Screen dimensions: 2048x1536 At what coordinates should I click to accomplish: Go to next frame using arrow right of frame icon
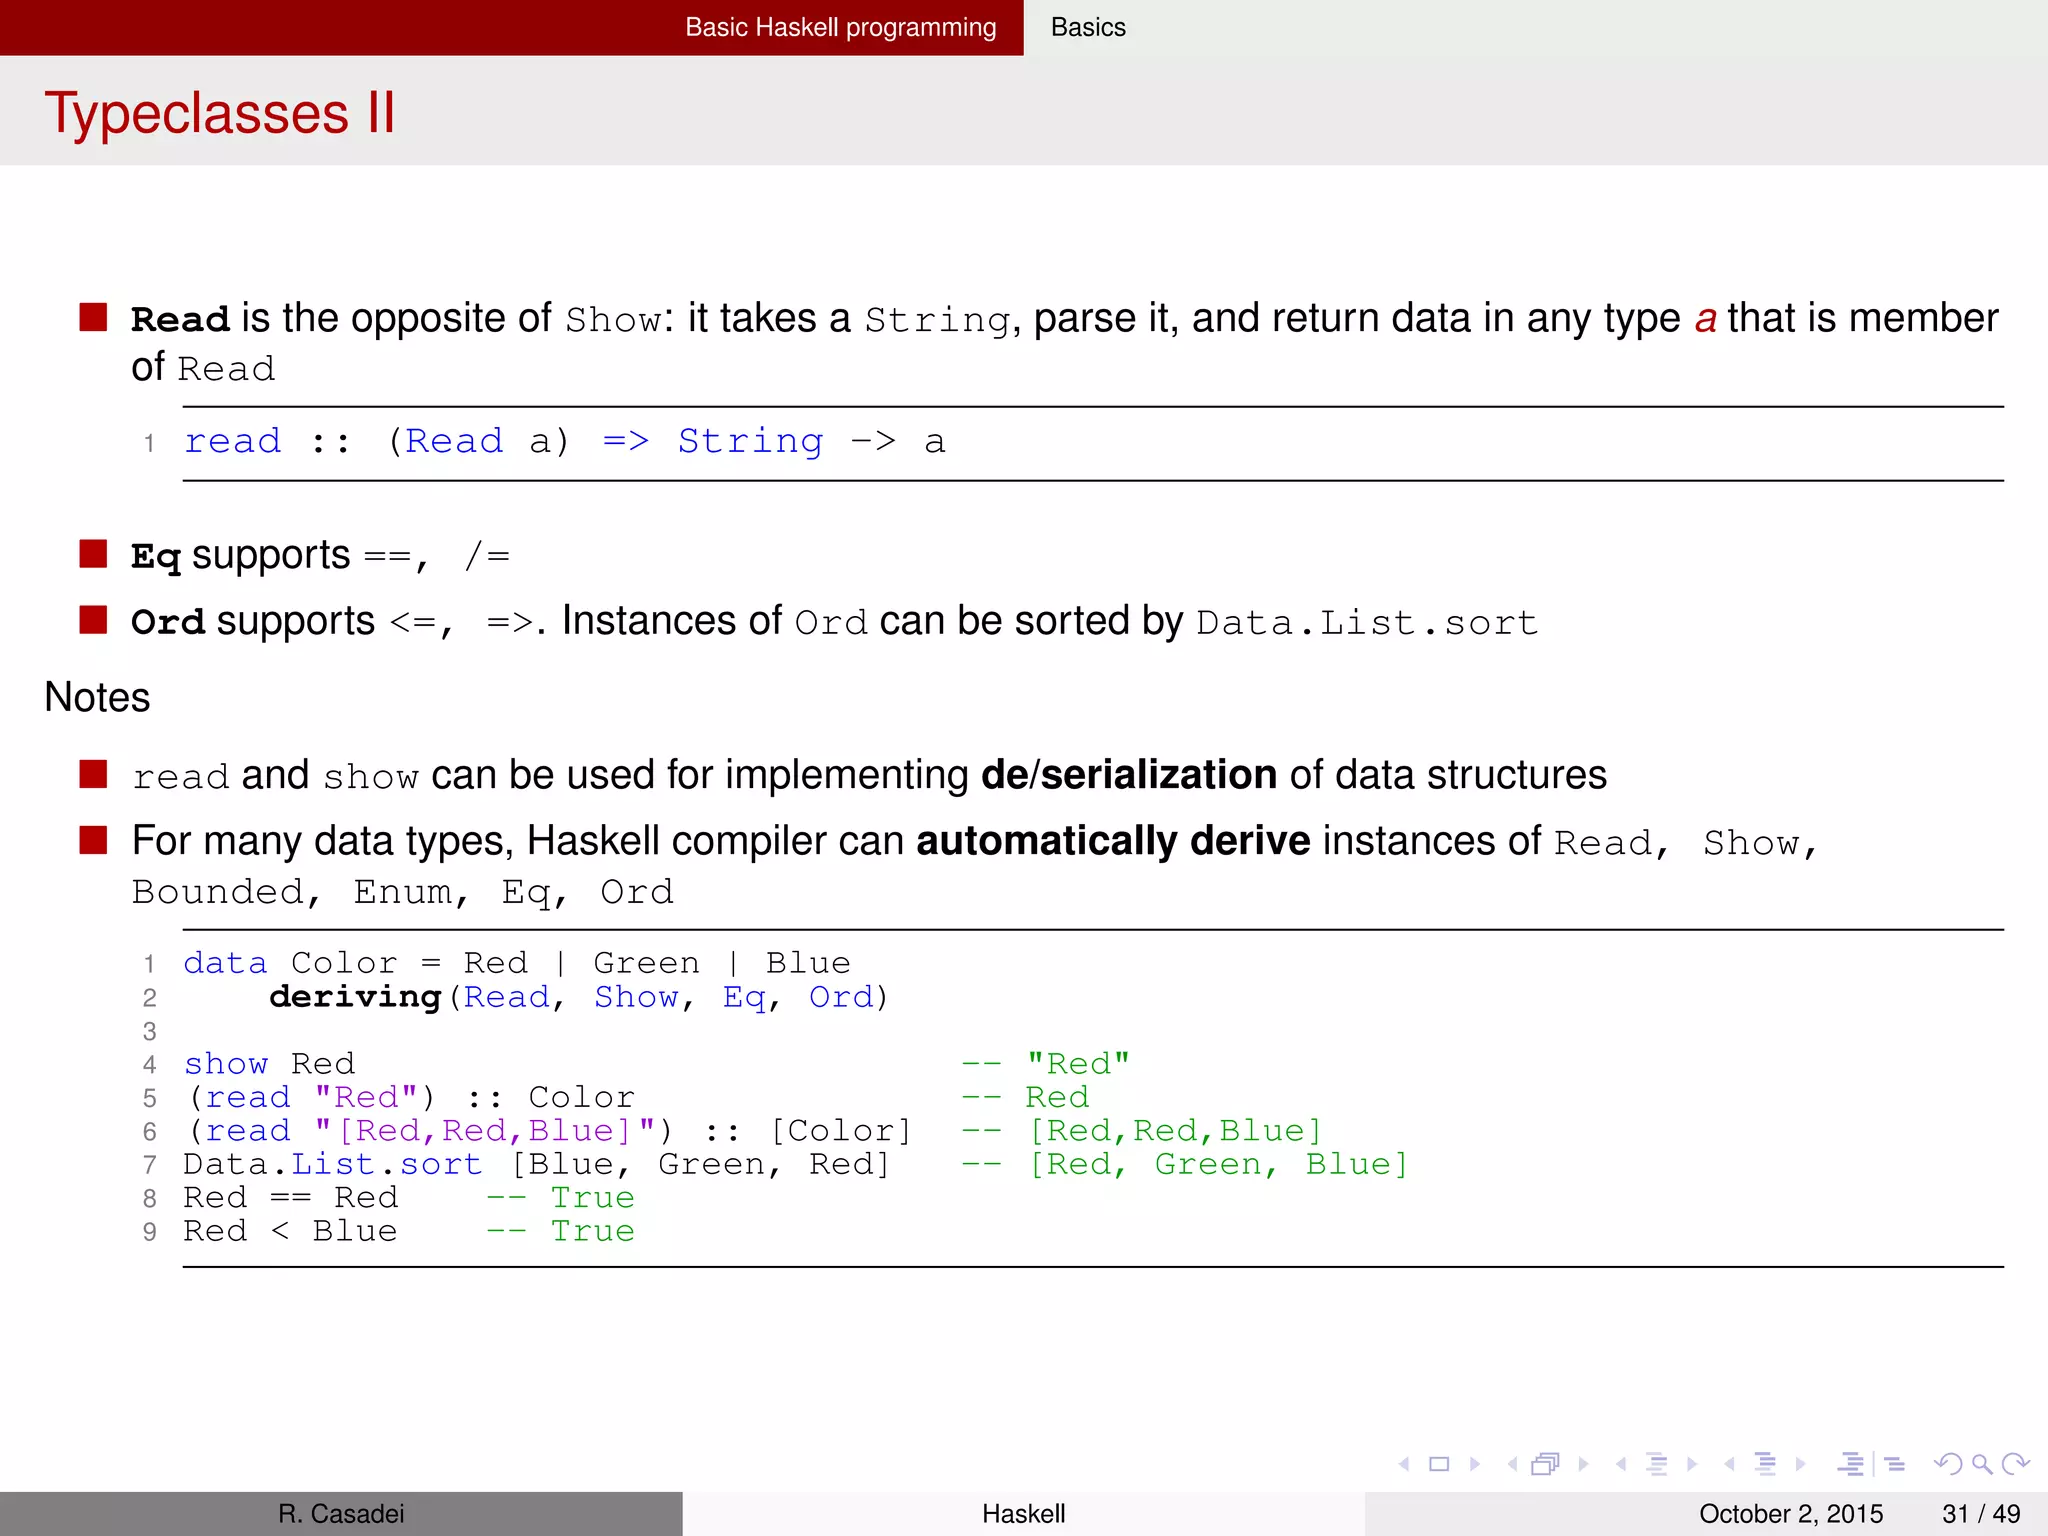click(1583, 1464)
